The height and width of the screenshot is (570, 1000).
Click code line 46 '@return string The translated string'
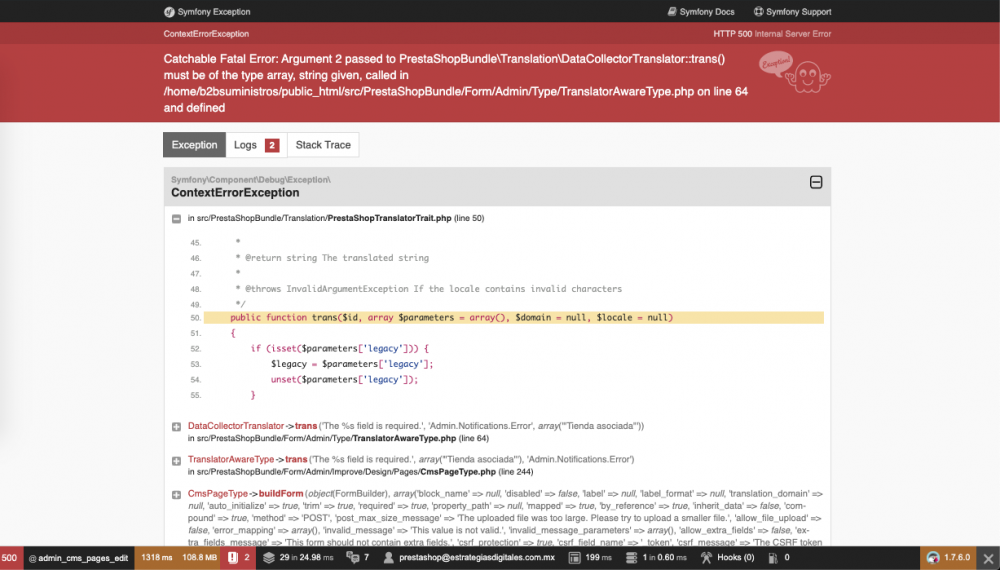point(332,258)
